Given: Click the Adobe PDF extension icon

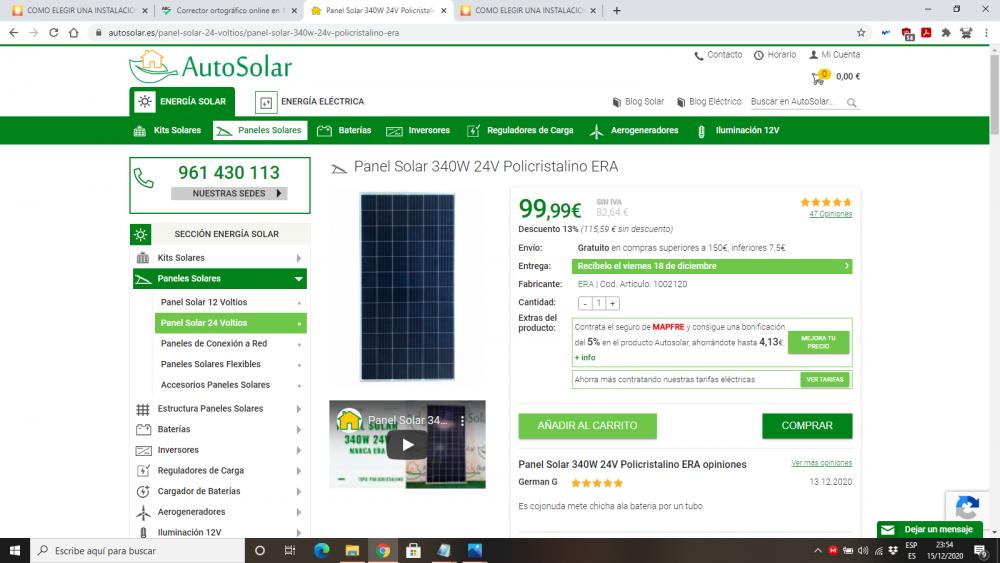Looking at the screenshot, I should 926,33.
